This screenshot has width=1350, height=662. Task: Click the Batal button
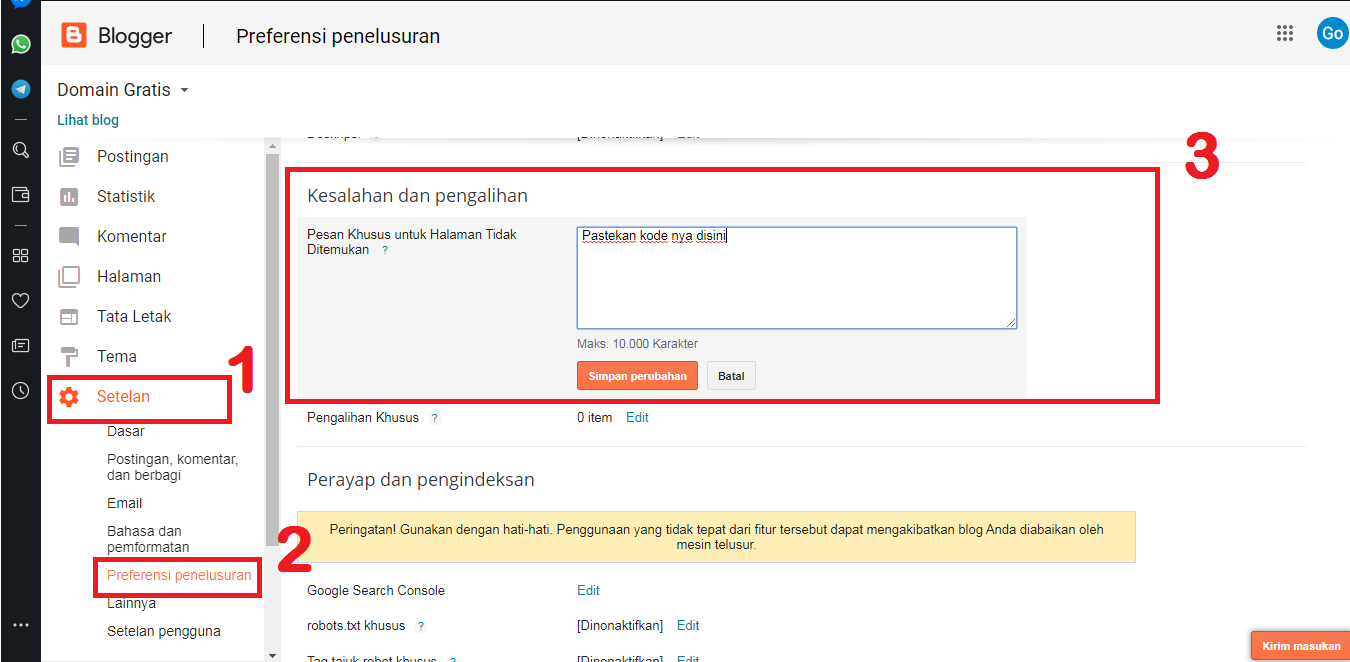pyautogui.click(x=731, y=376)
